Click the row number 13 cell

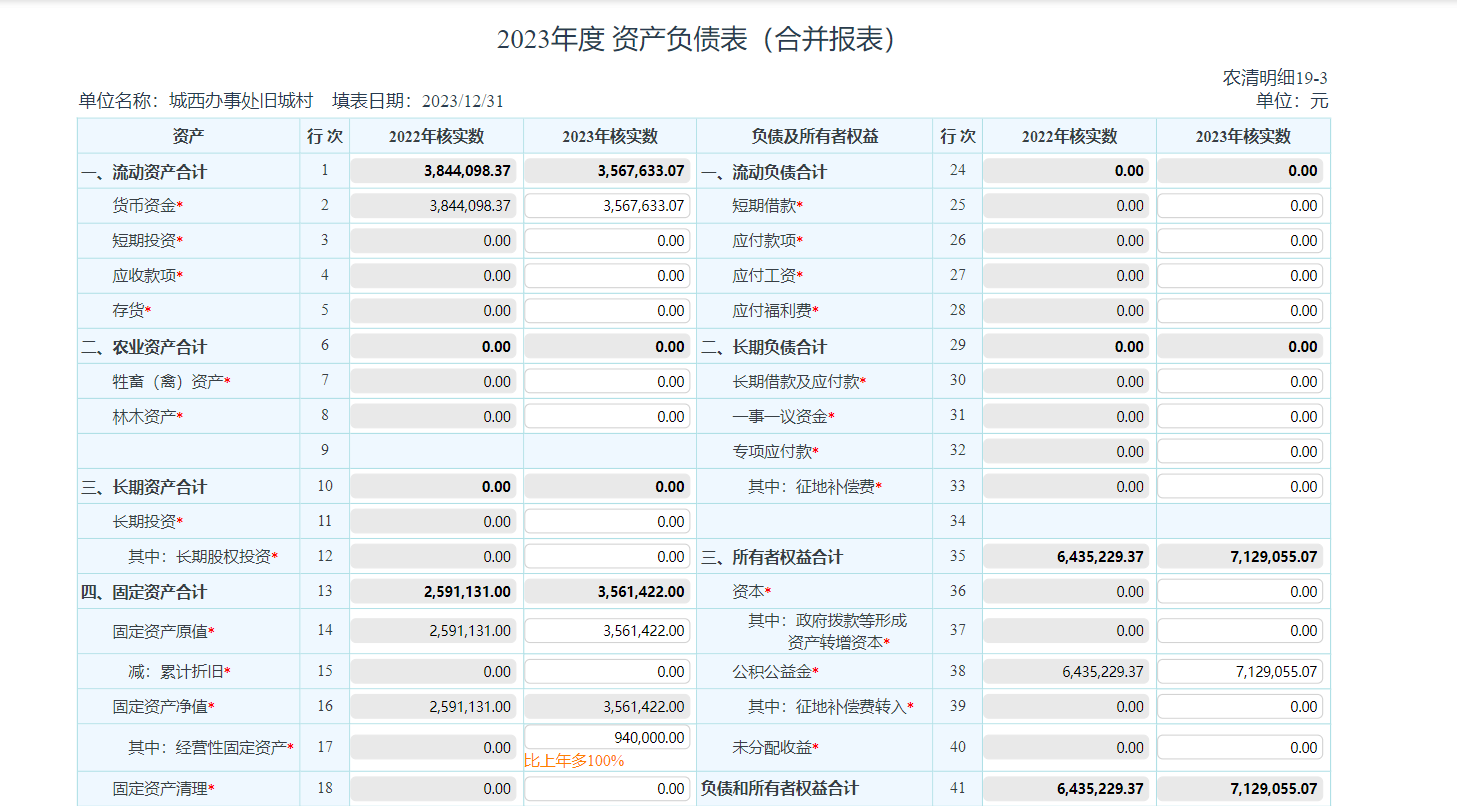coord(325,591)
